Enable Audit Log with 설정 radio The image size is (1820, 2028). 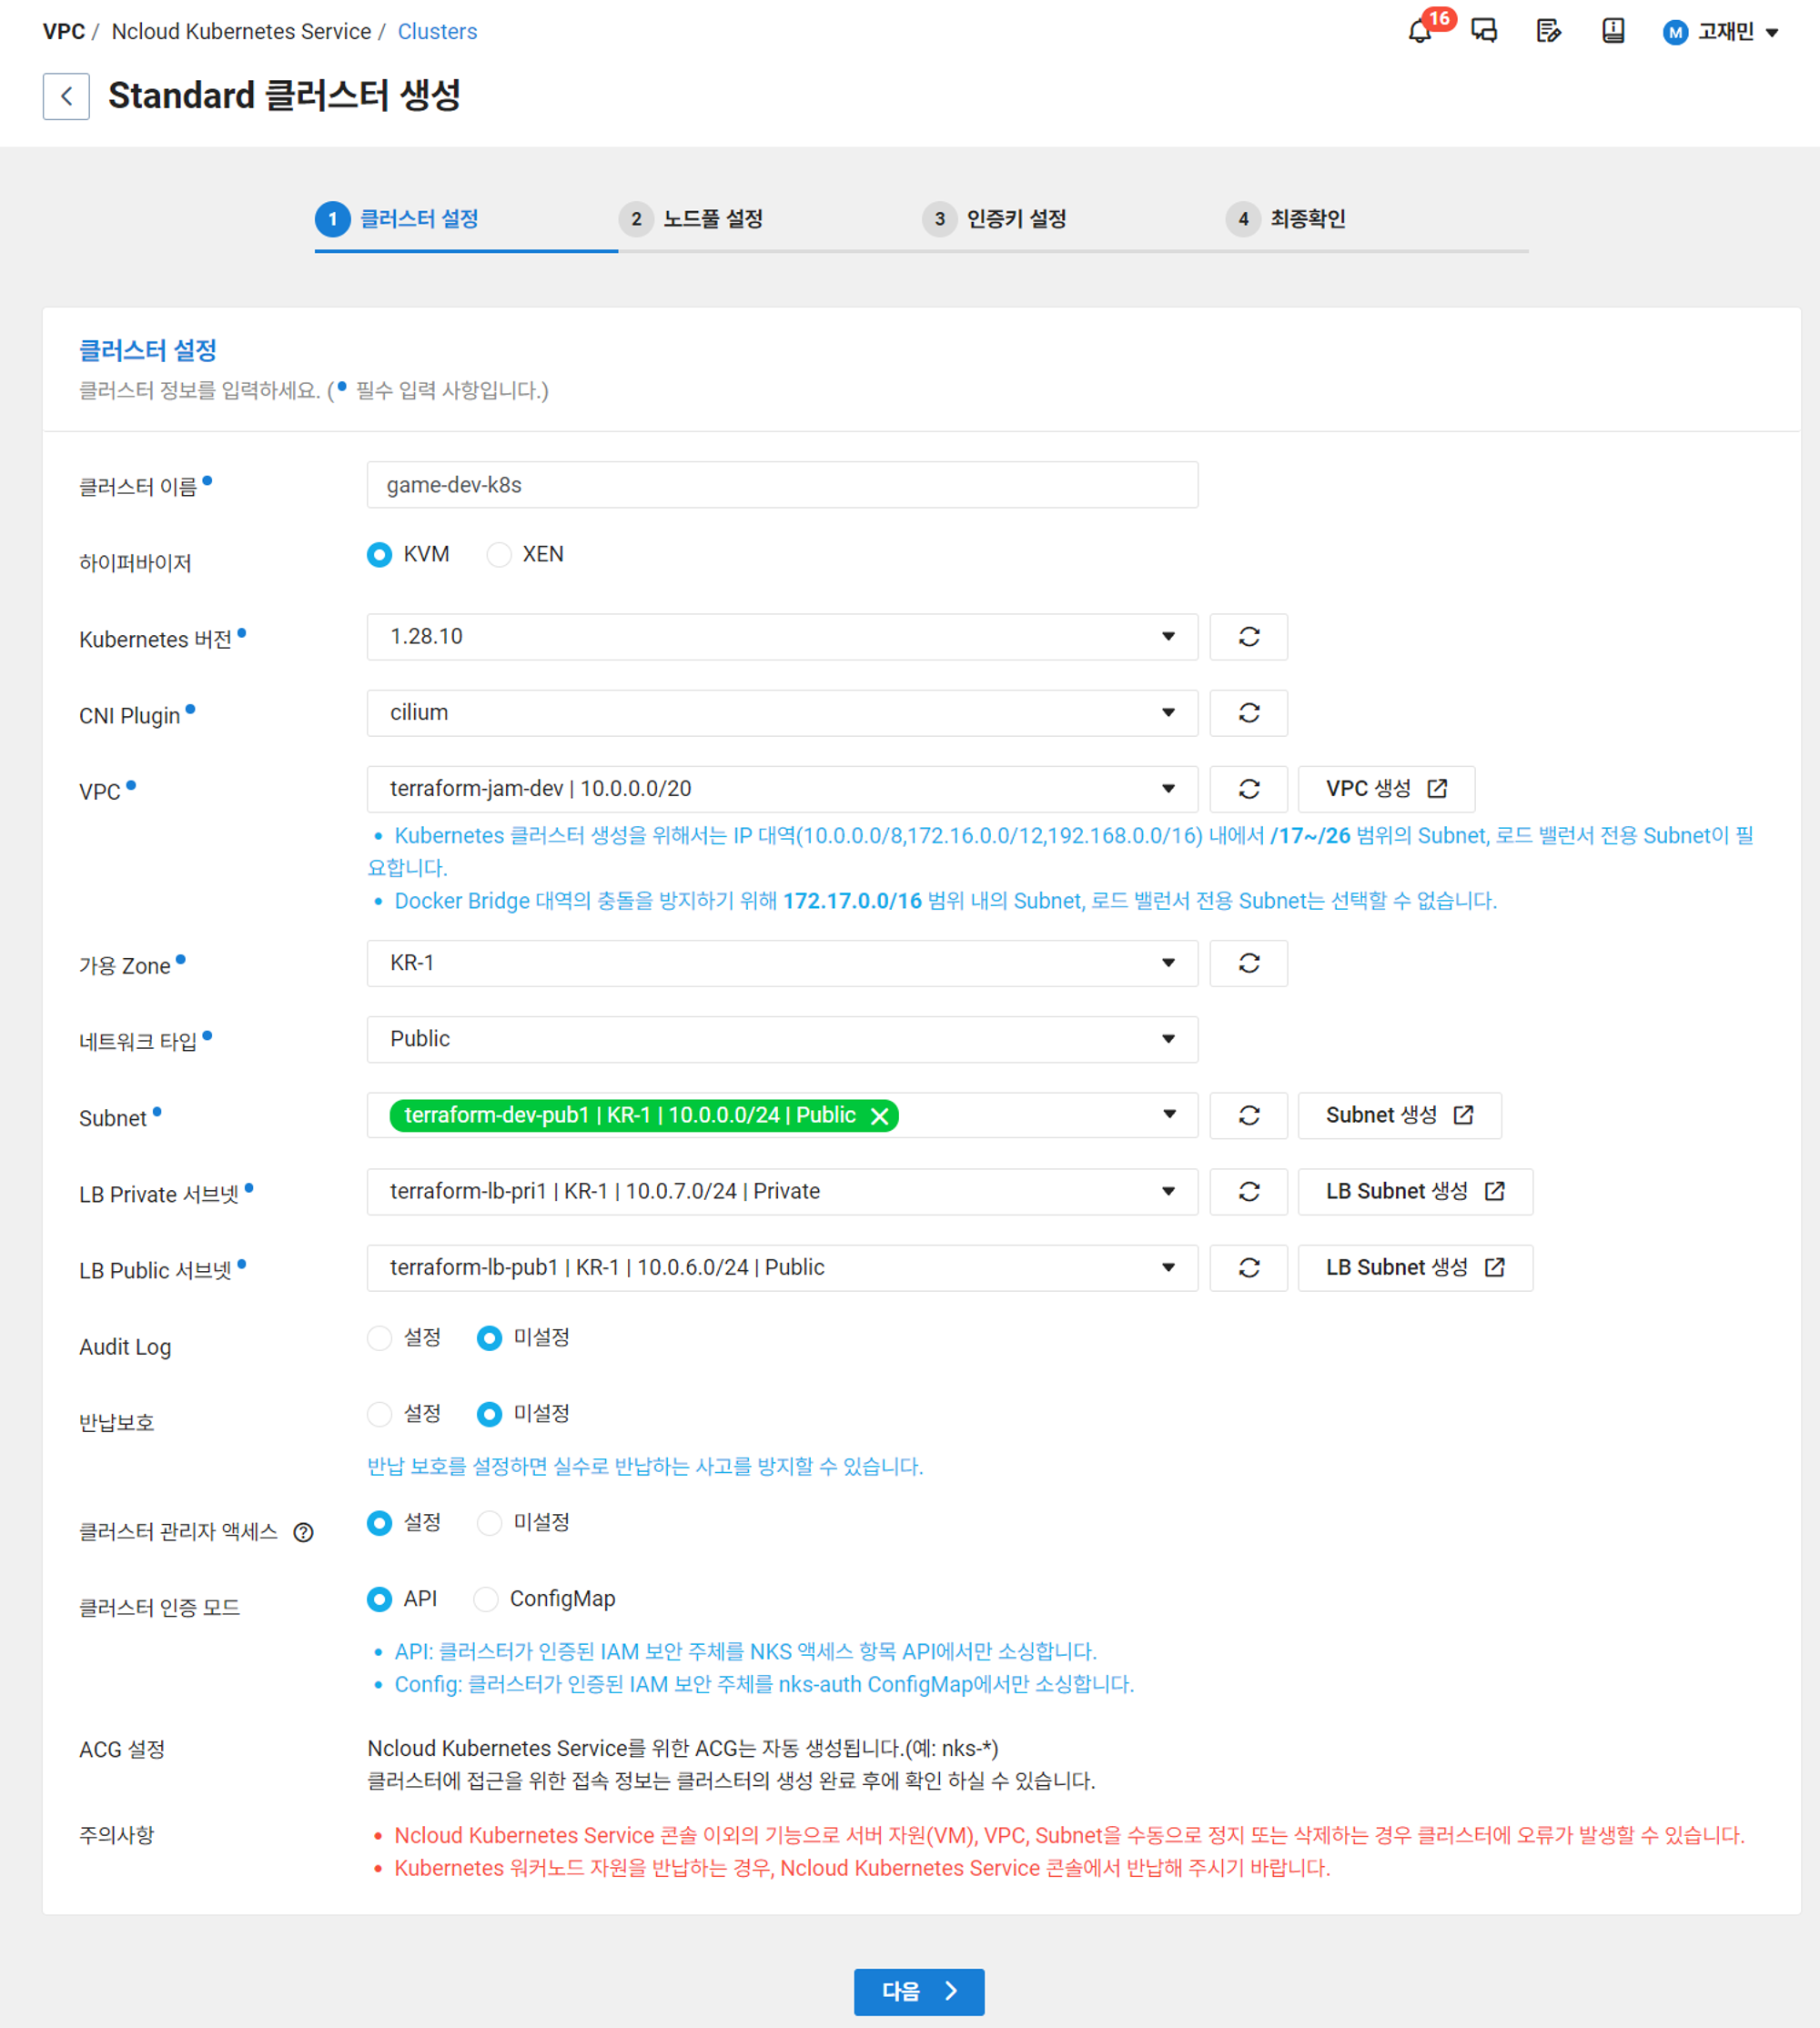click(x=380, y=1338)
